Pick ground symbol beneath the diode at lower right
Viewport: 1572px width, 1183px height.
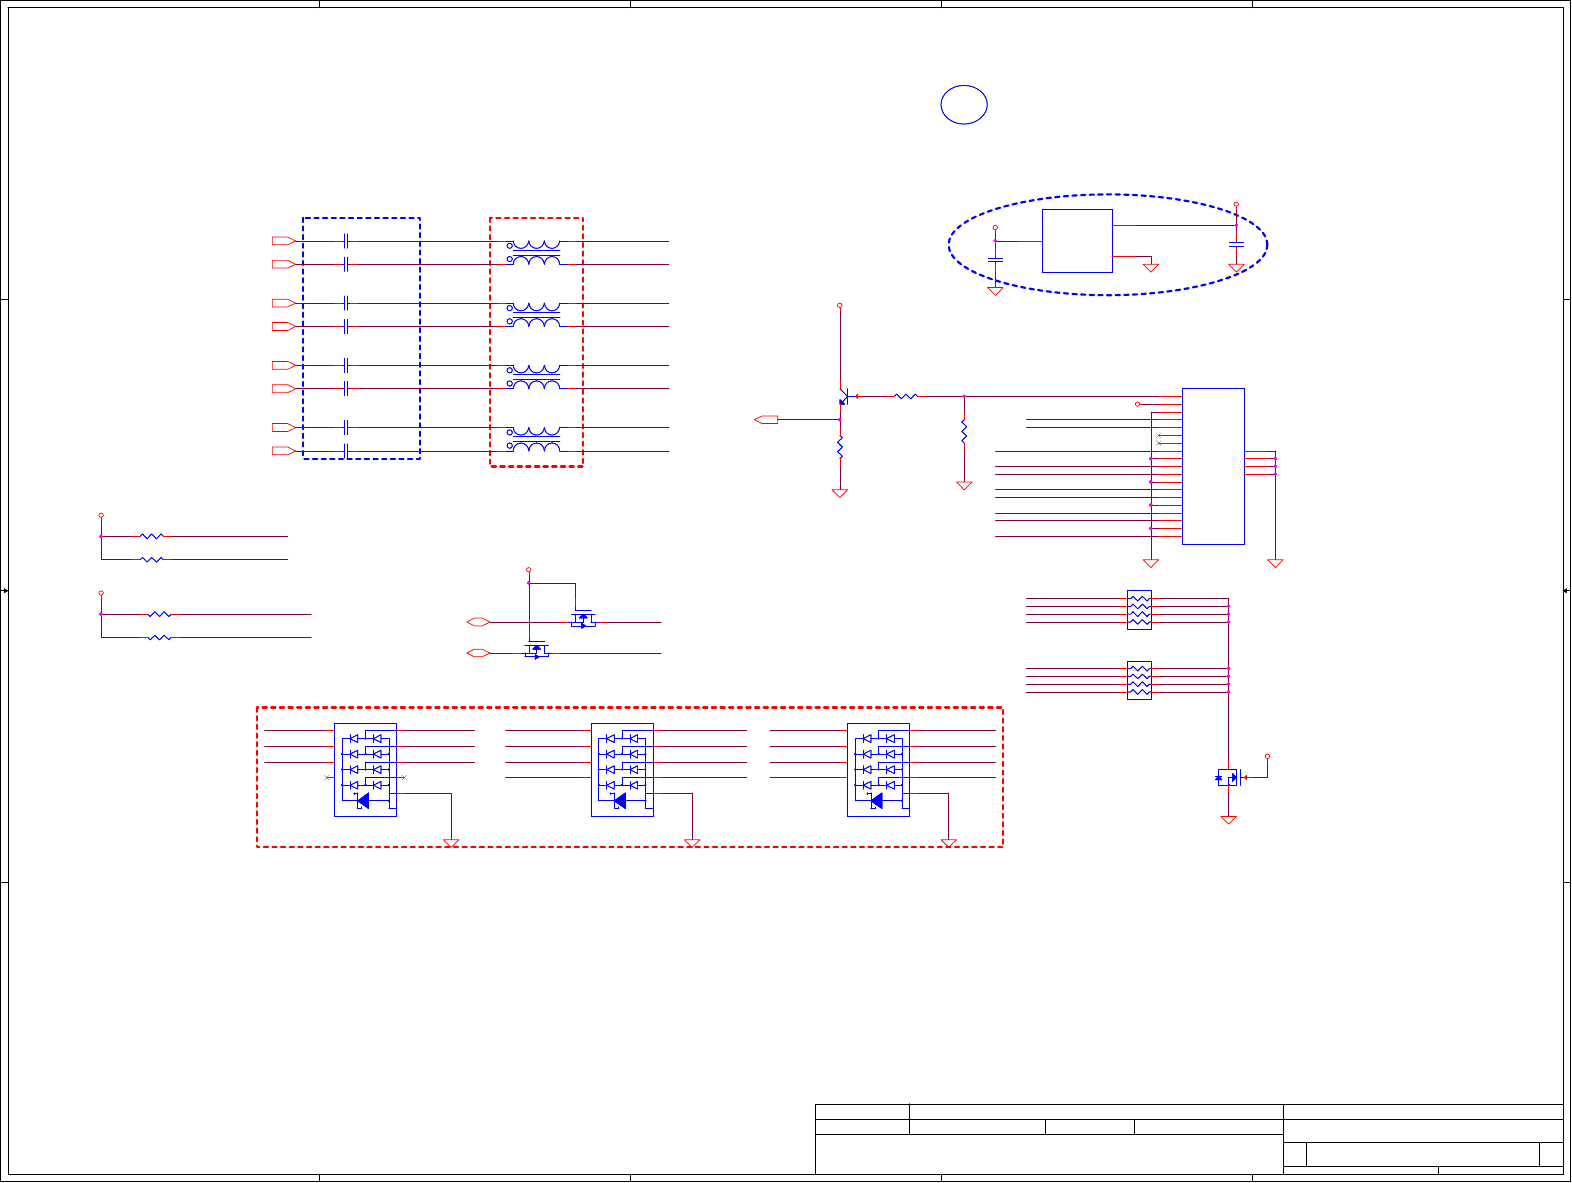[x=1228, y=819]
